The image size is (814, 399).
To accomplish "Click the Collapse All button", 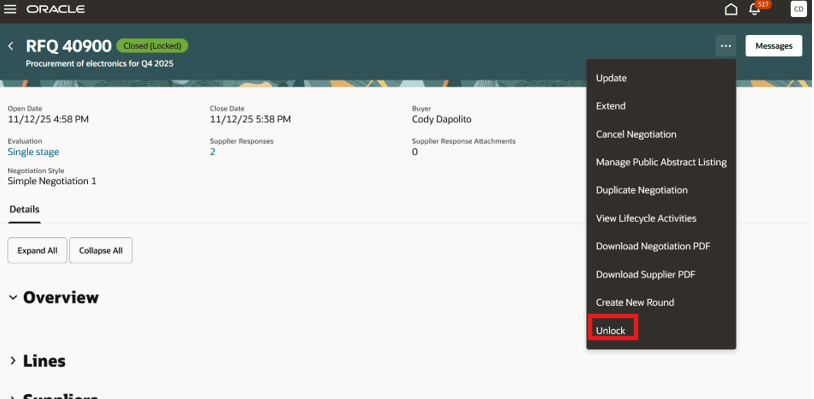I will 101,251.
